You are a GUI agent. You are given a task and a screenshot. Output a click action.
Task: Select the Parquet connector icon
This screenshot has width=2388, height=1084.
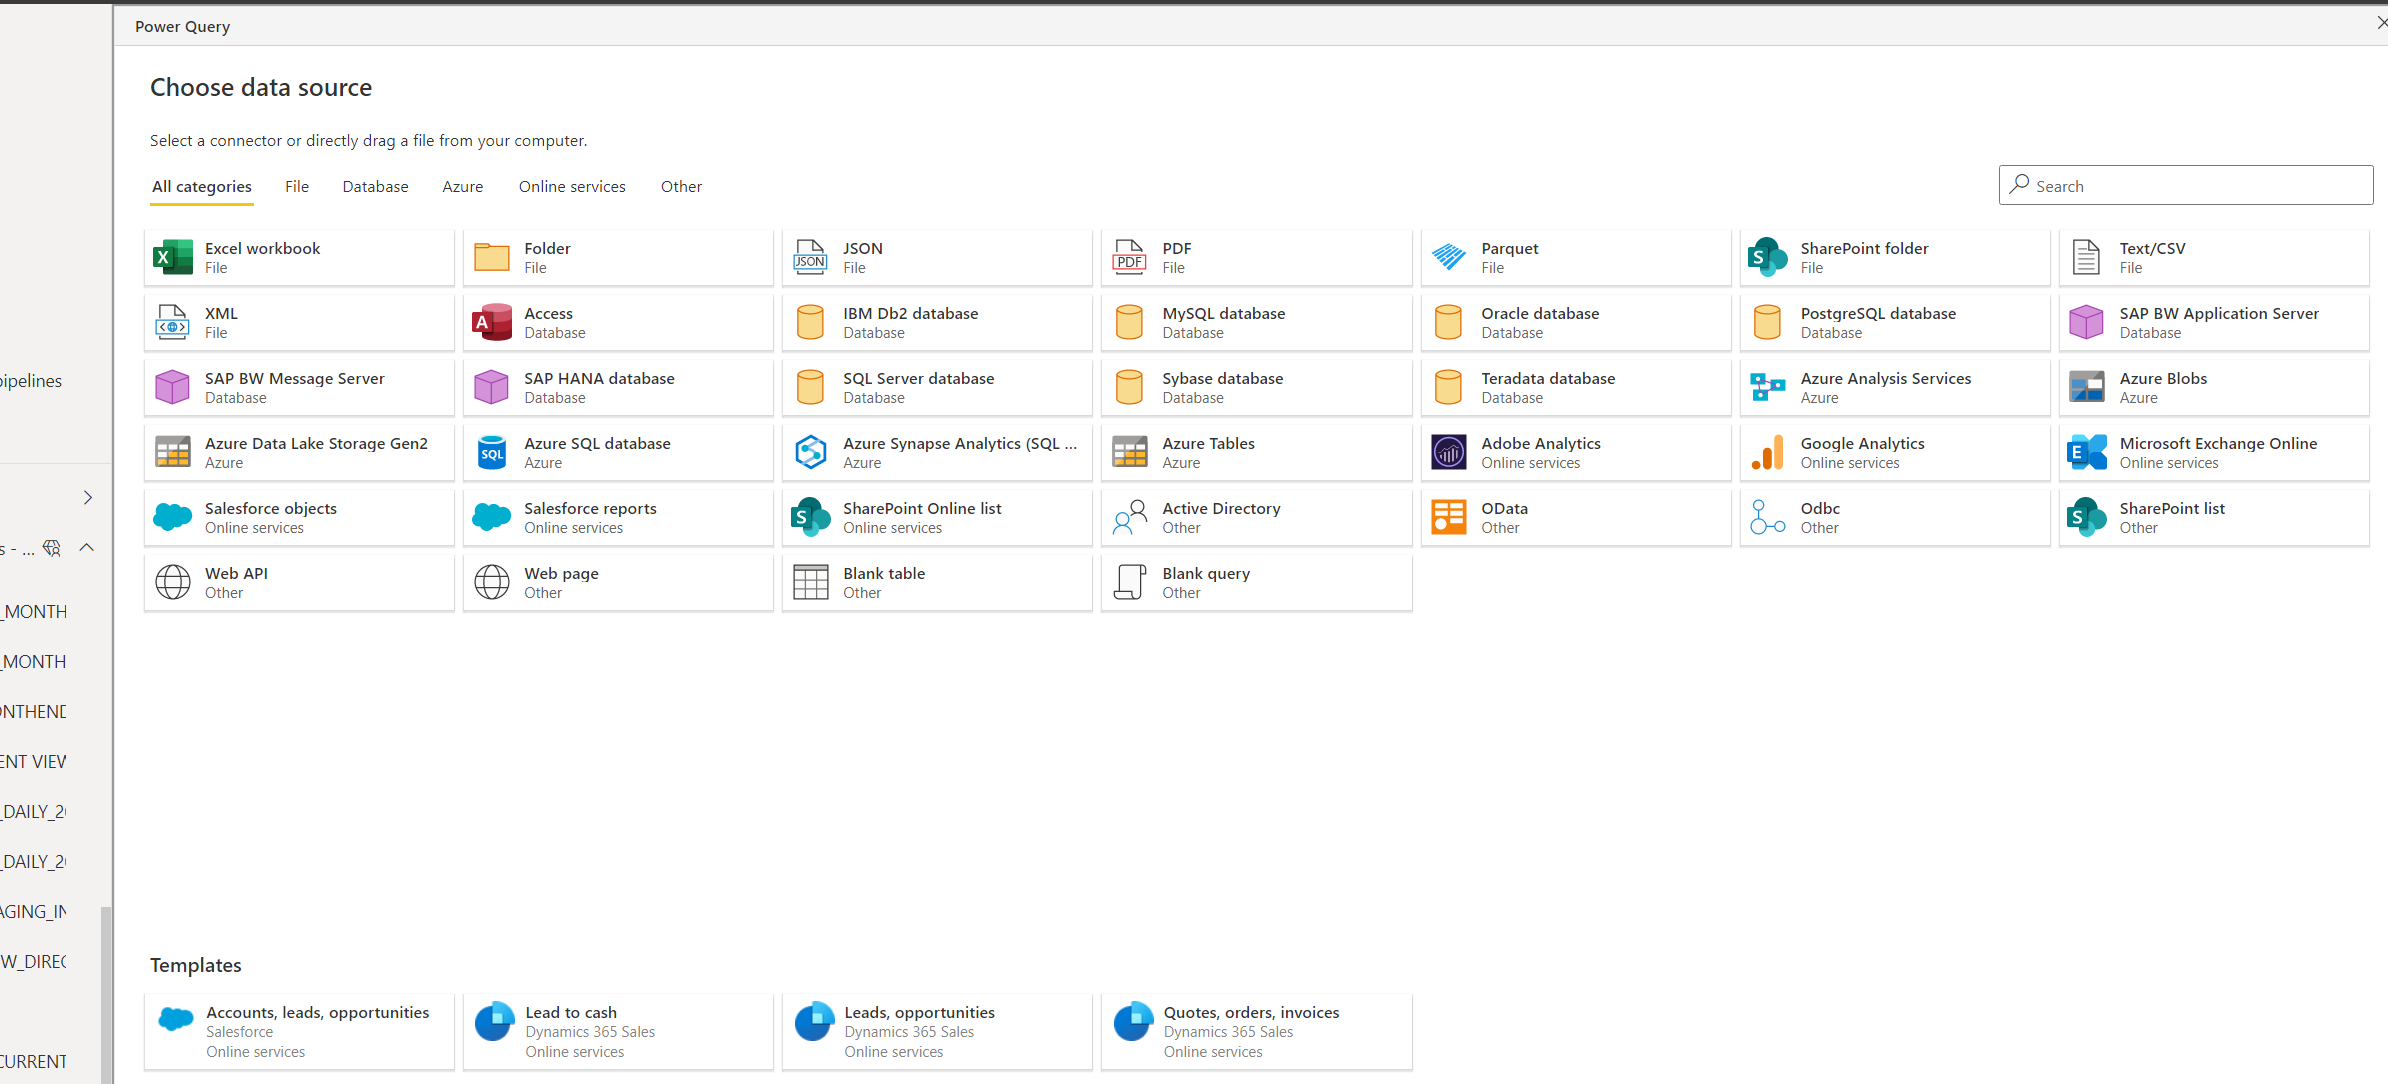tap(1449, 258)
